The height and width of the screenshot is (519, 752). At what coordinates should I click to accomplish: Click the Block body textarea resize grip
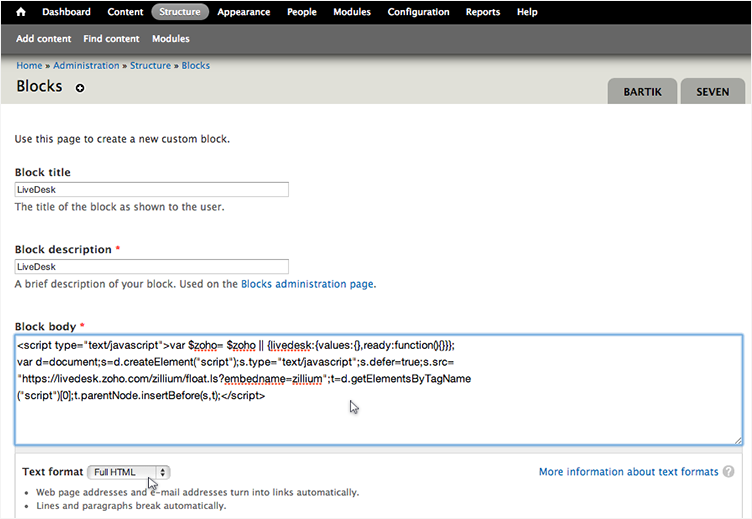(738, 440)
